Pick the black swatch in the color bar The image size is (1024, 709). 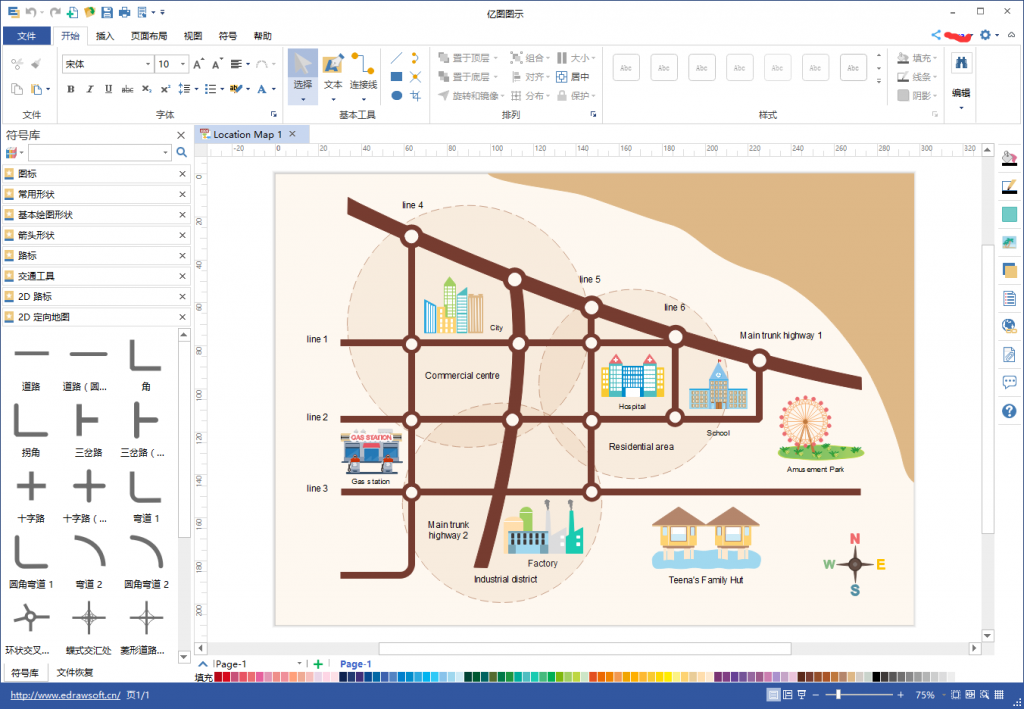click(x=876, y=677)
